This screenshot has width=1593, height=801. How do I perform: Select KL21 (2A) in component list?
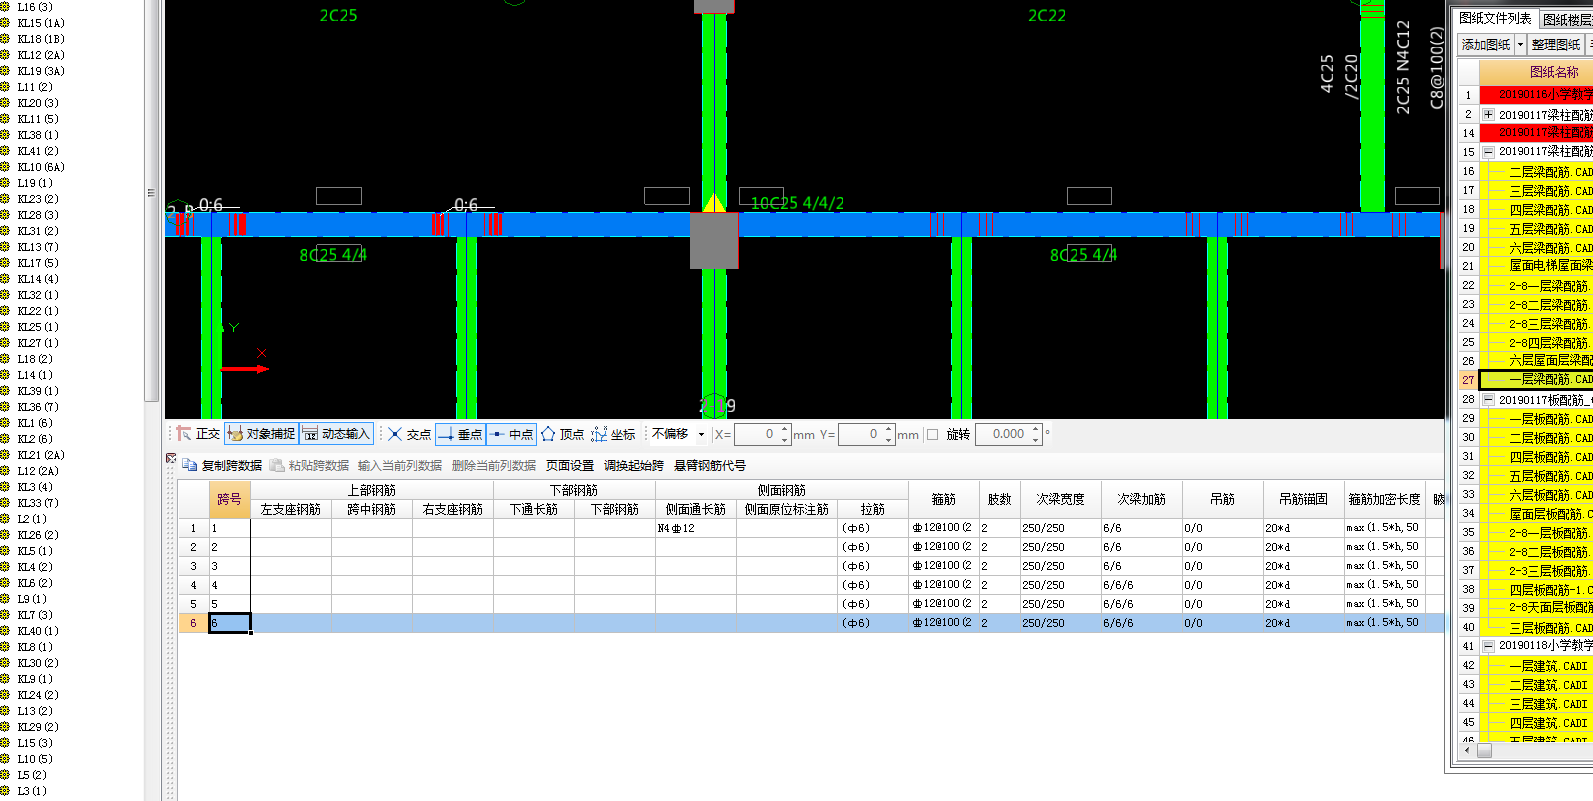[40, 455]
